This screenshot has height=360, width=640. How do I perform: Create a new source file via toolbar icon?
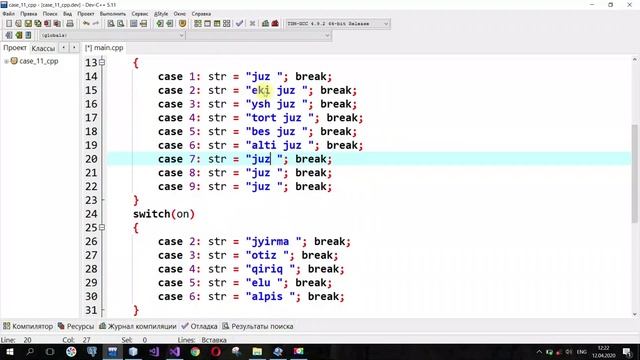9,24
